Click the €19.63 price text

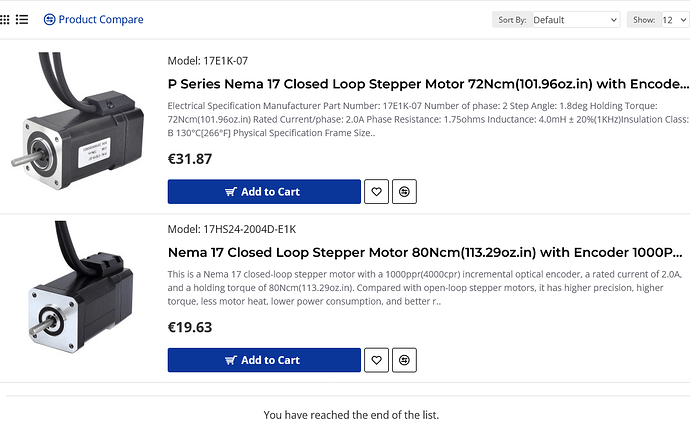tap(190, 327)
